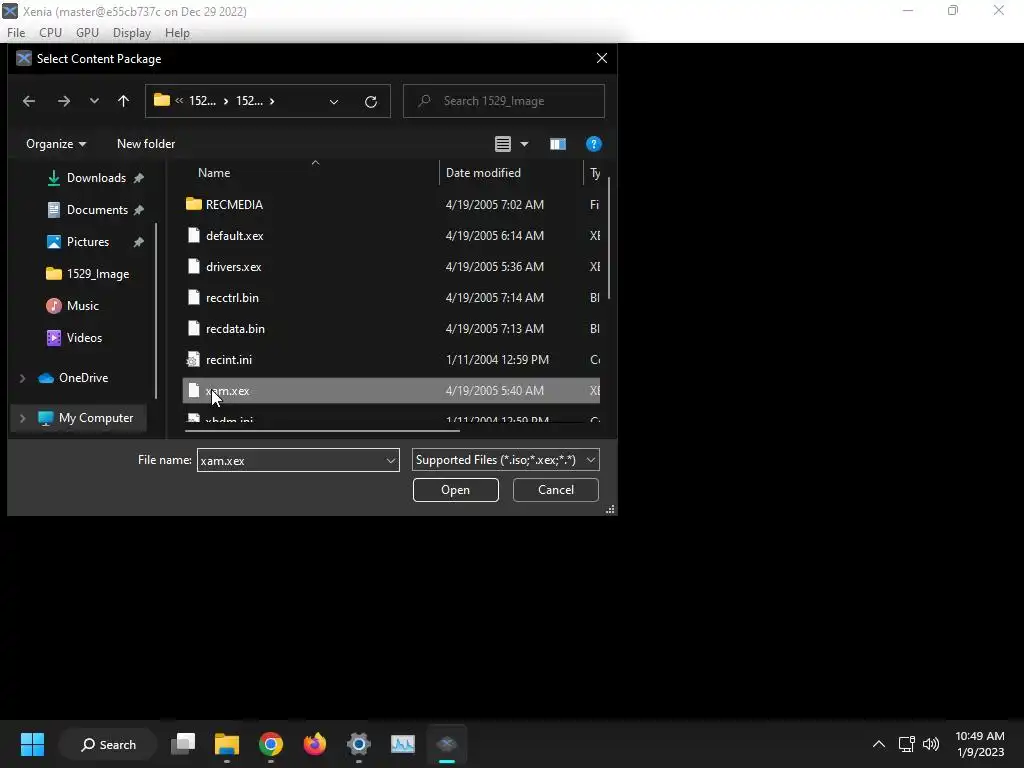Expand address bar path dropdown
Viewport: 1024px width, 768px height.
[334, 102]
